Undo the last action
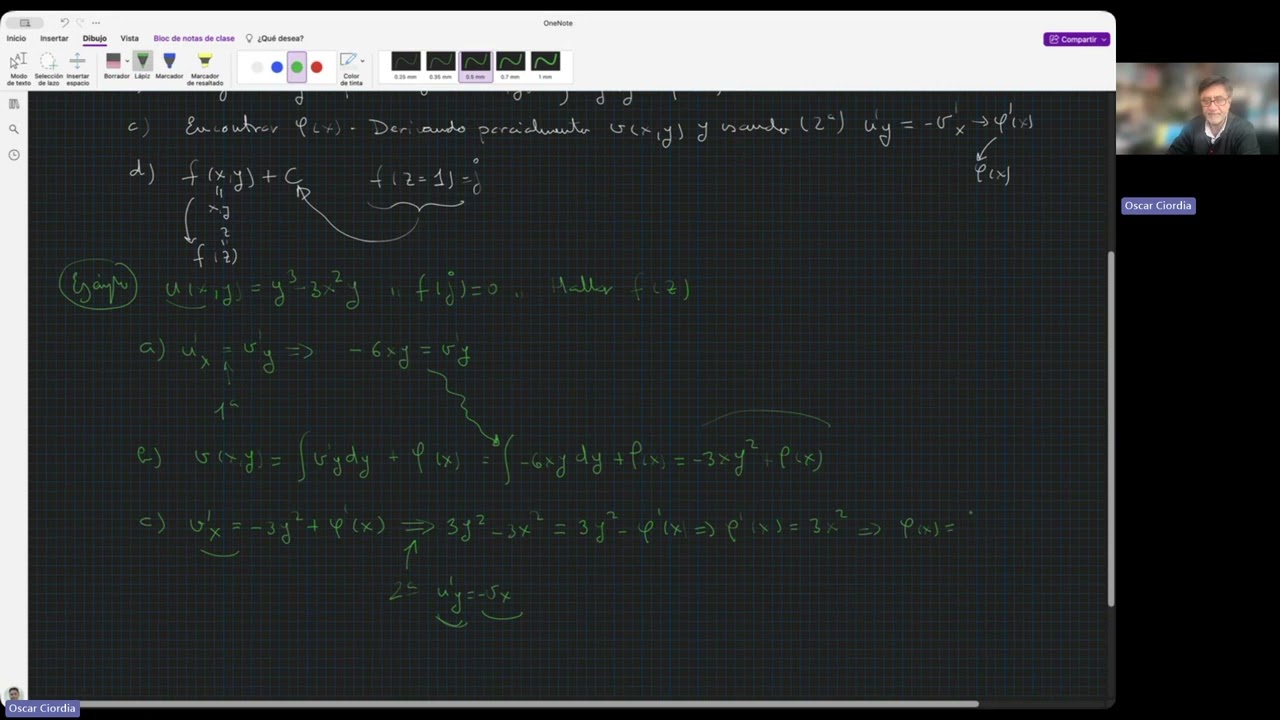This screenshot has height=720, width=1280. [x=64, y=22]
